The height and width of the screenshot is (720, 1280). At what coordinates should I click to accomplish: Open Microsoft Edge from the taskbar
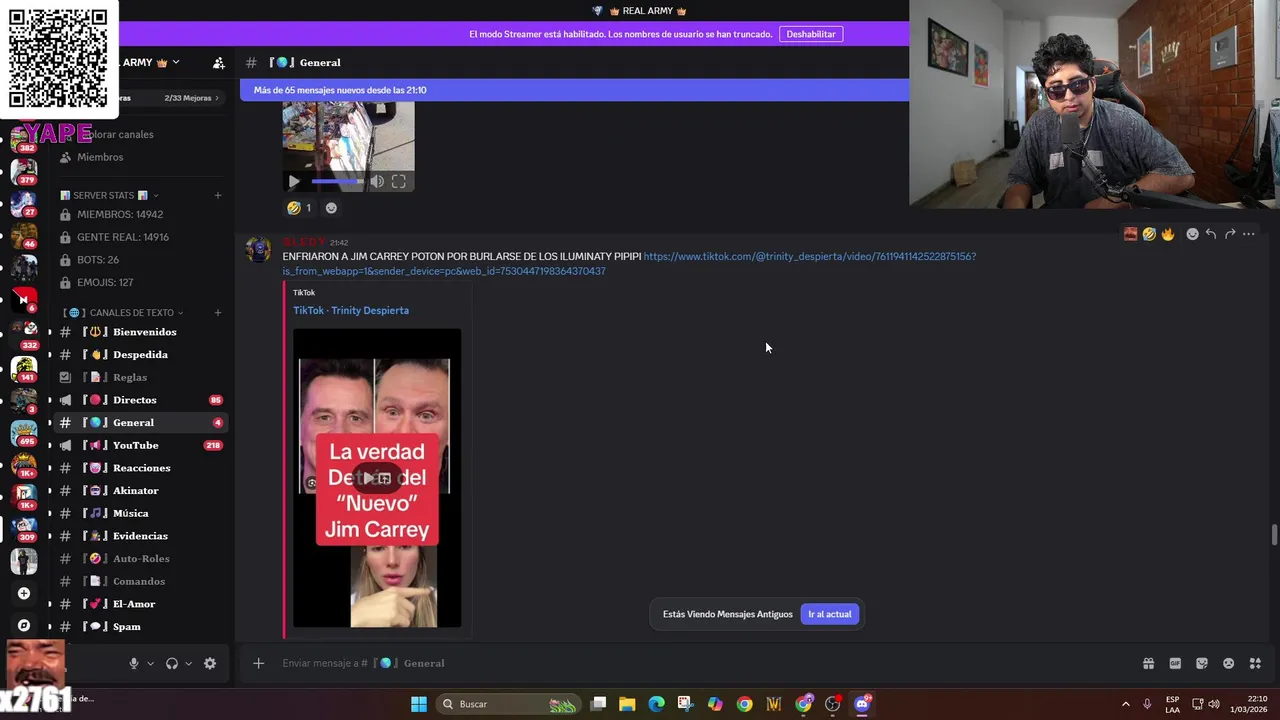(x=656, y=704)
